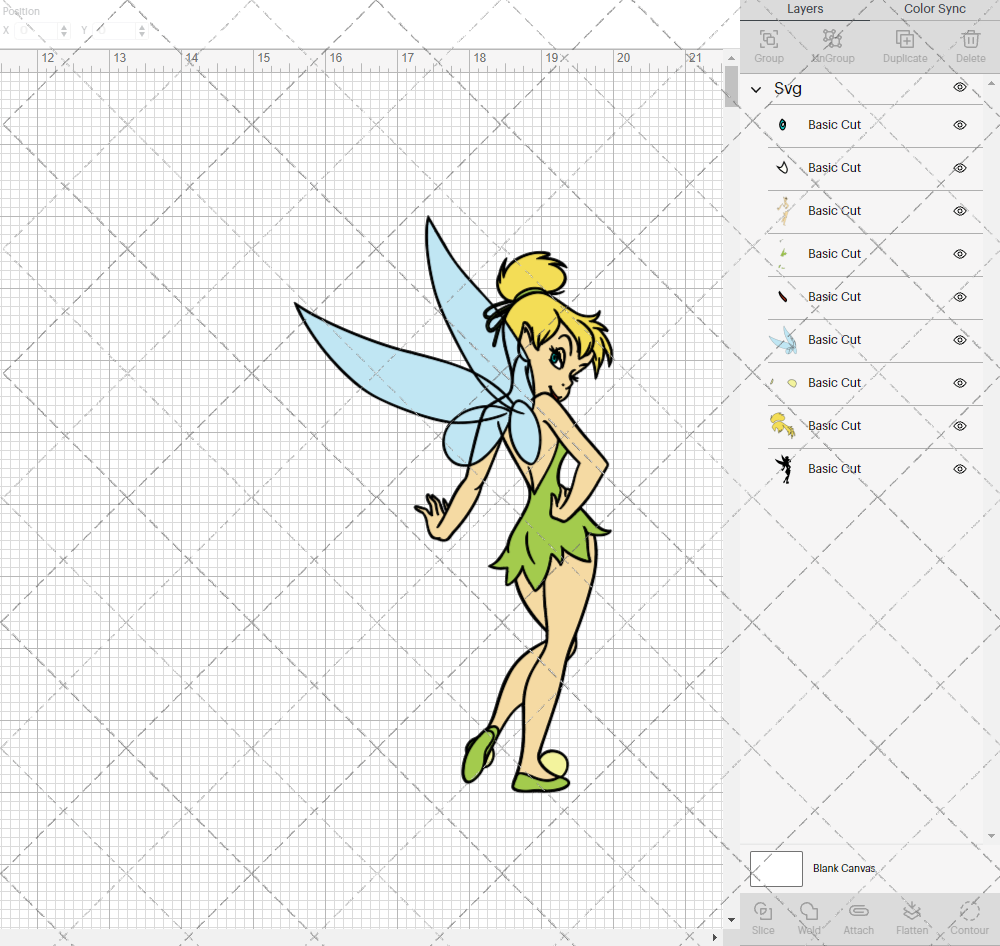Click the Group icon in Layers panel

coord(768,40)
